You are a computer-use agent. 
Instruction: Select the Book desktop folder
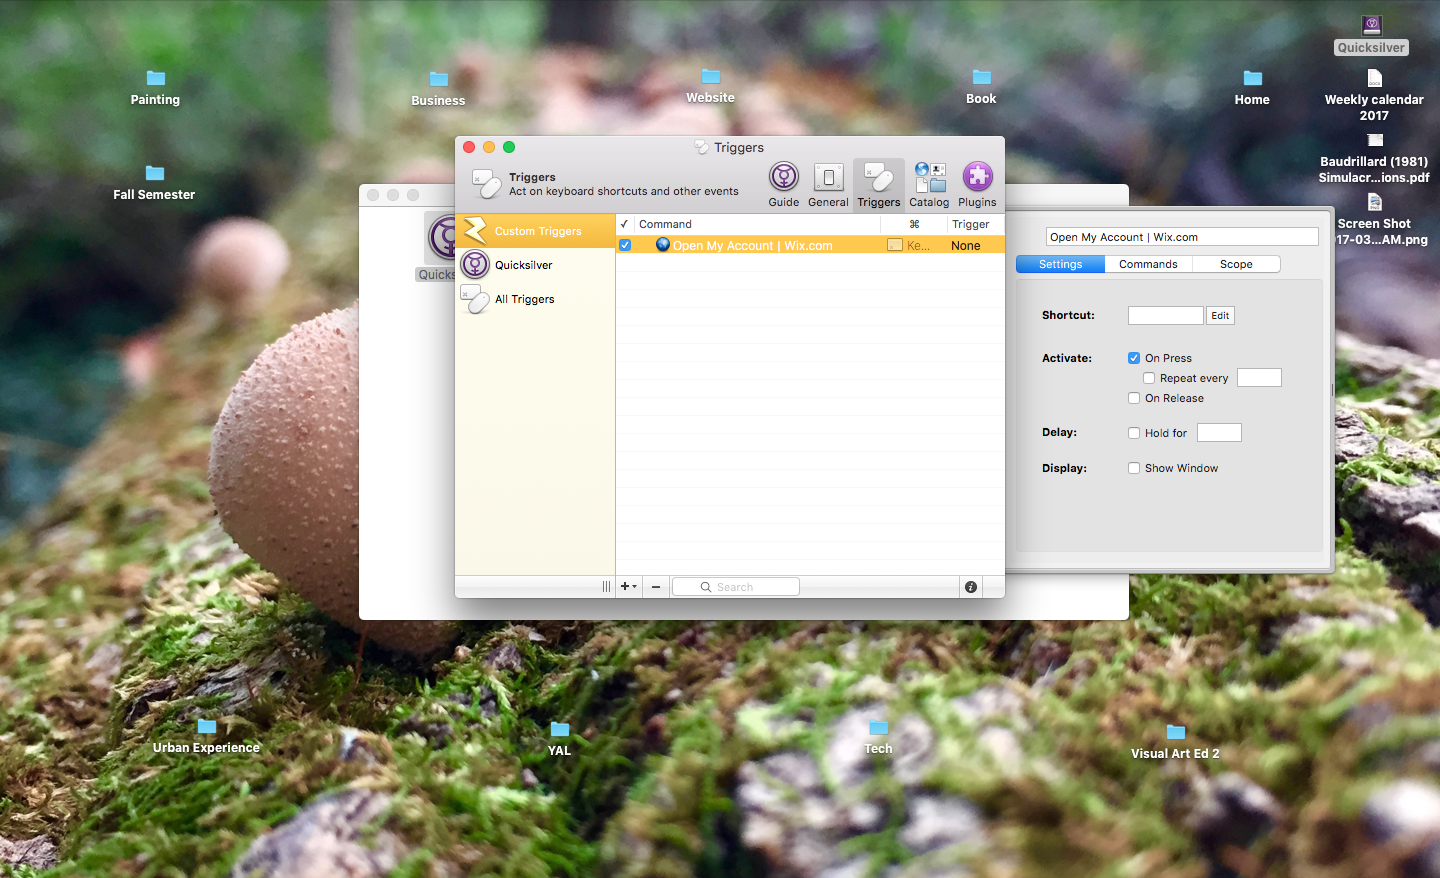click(x=981, y=87)
